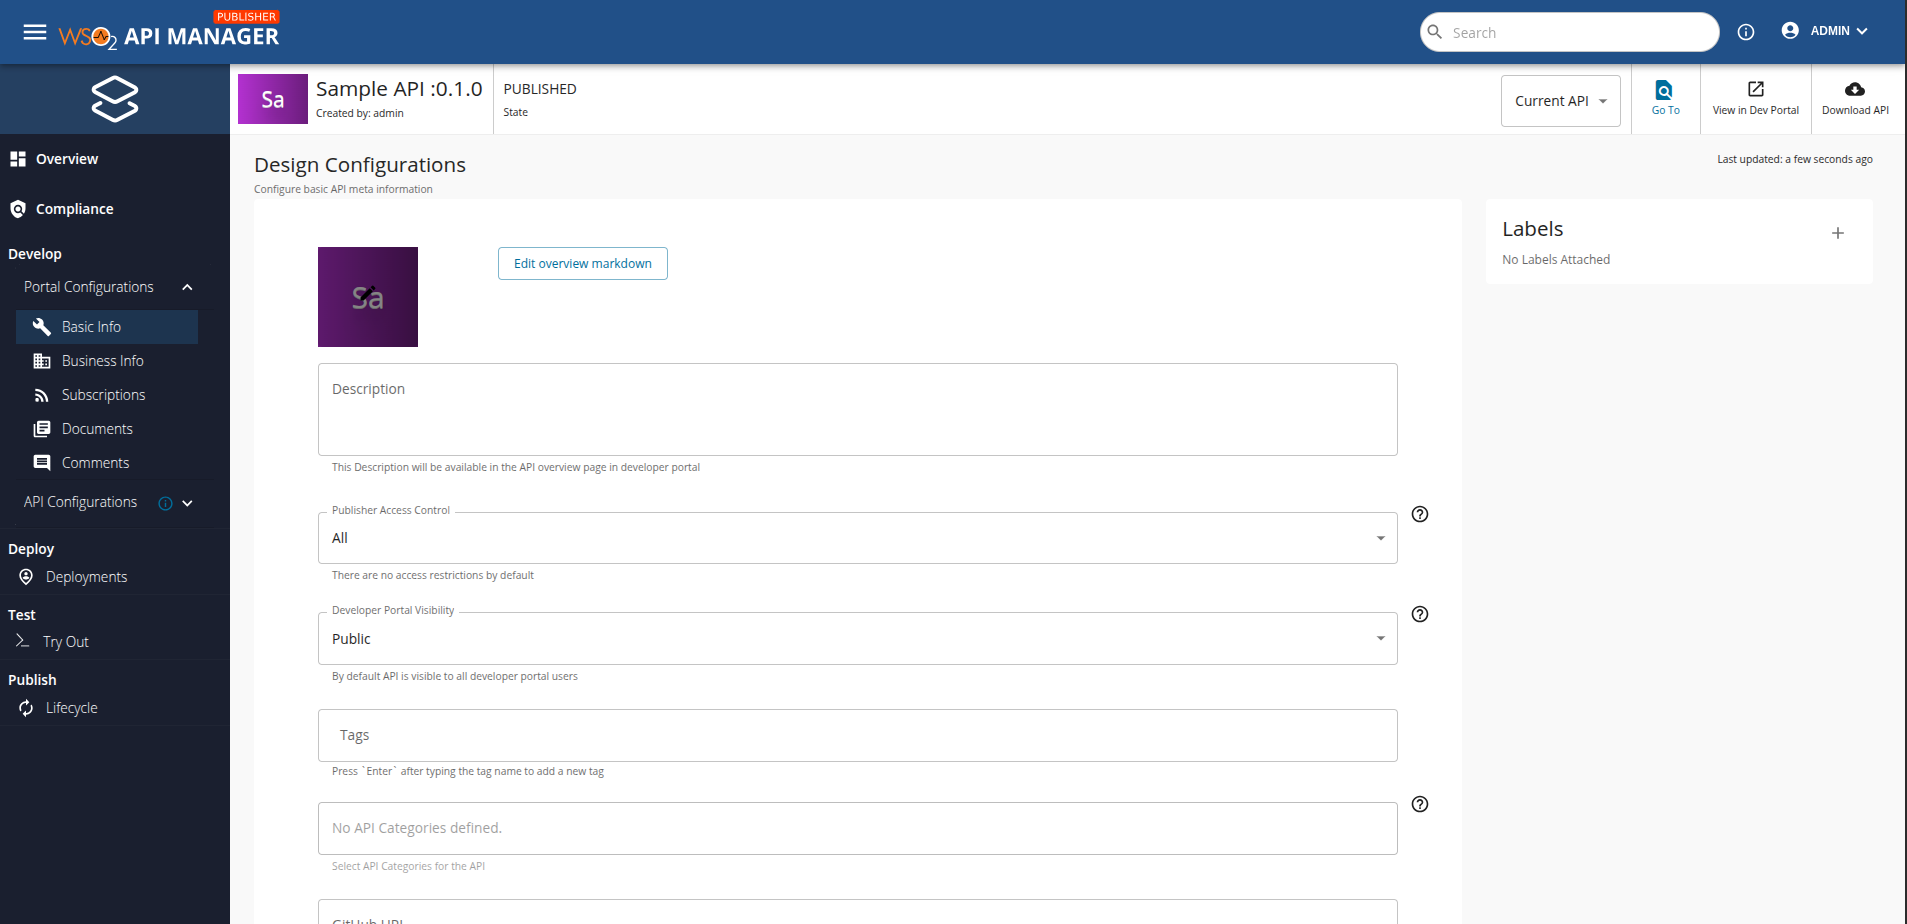Viewport: 1907px width, 924px height.
Task: Open the Deployments page
Action: tap(86, 577)
